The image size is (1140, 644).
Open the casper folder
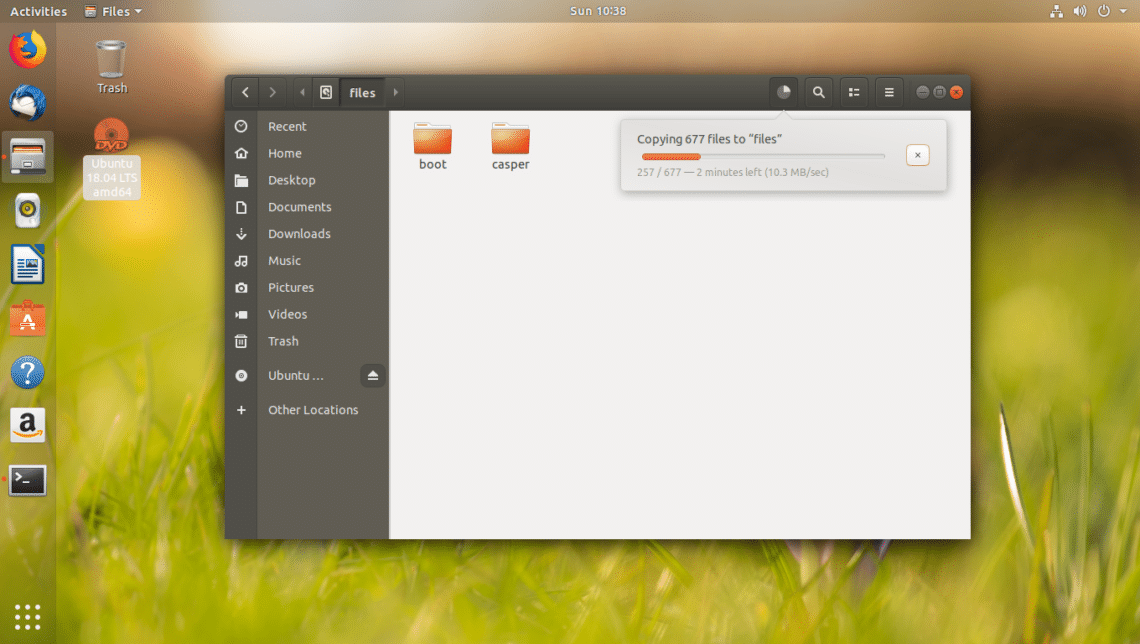tap(510, 145)
